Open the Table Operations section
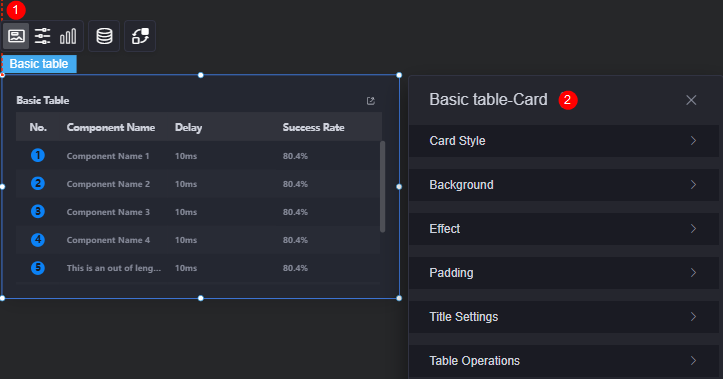This screenshot has width=723, height=379. pos(563,361)
